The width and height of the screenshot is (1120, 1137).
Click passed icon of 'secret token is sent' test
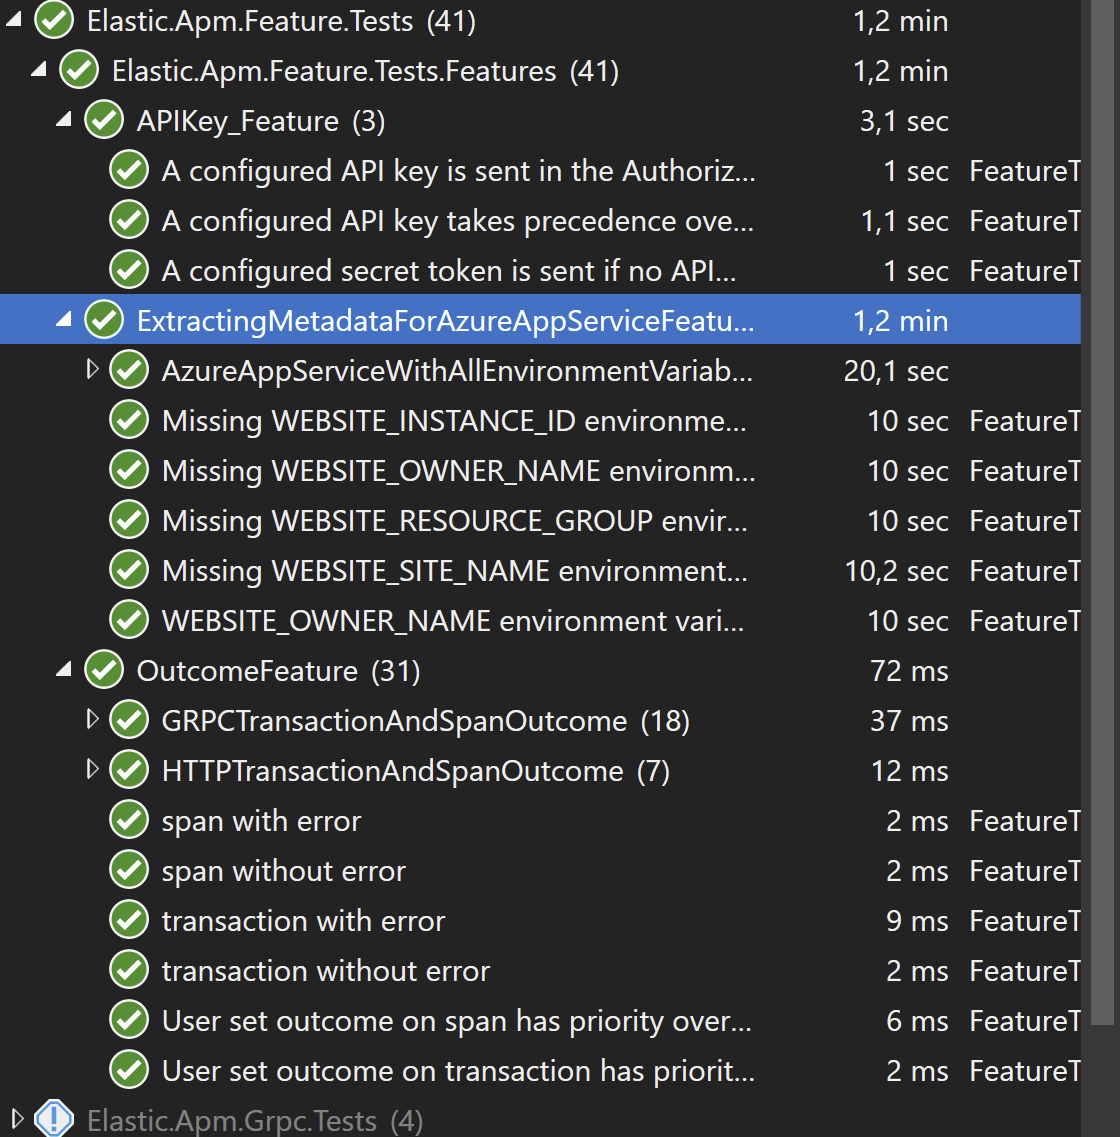click(129, 270)
